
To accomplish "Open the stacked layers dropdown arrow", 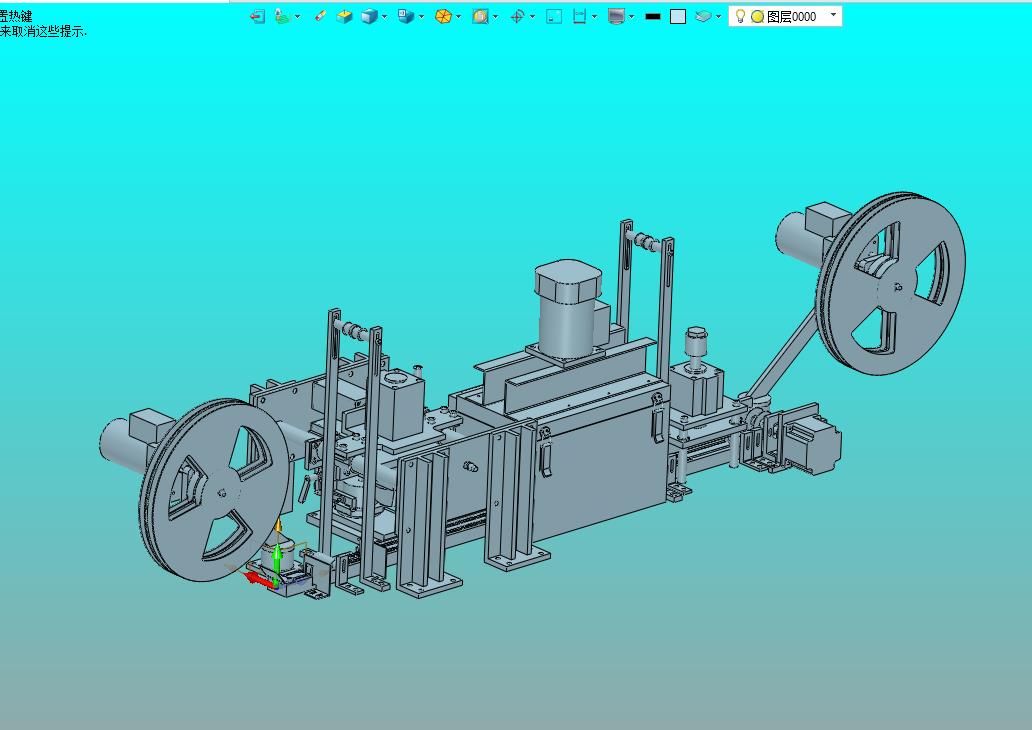I will tap(718, 16).
